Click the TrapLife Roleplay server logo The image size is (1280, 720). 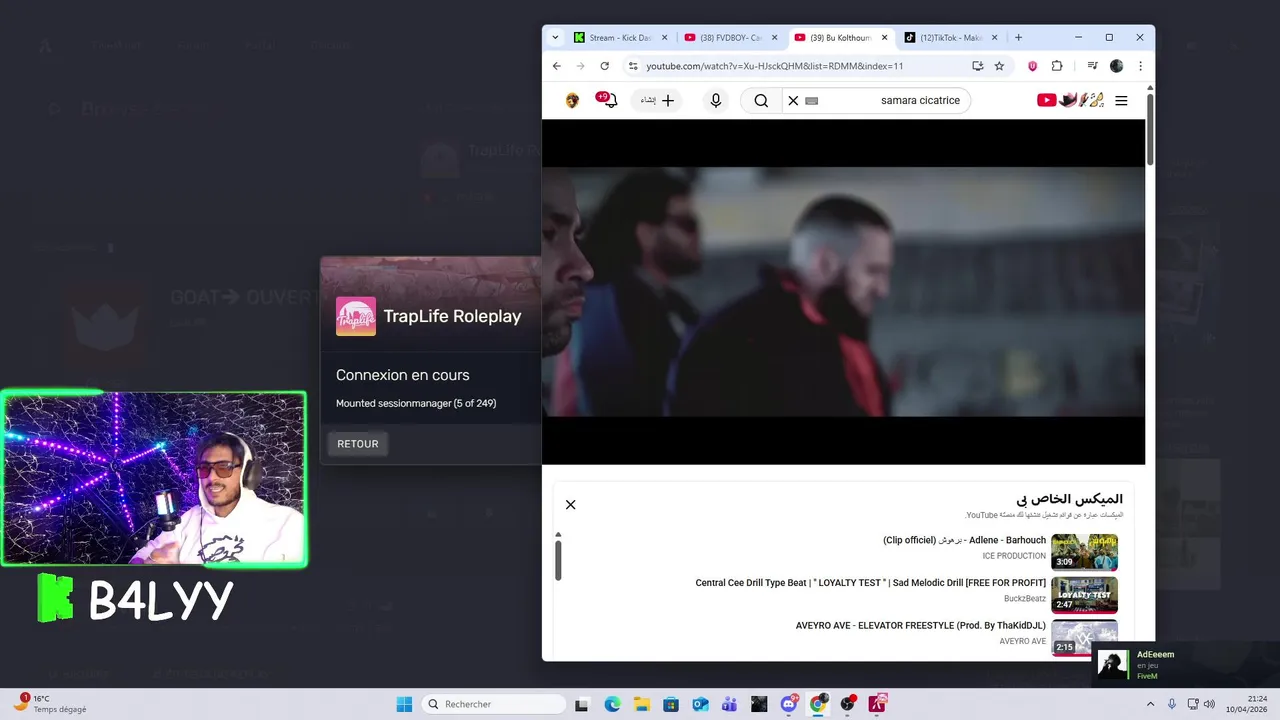coord(356,316)
